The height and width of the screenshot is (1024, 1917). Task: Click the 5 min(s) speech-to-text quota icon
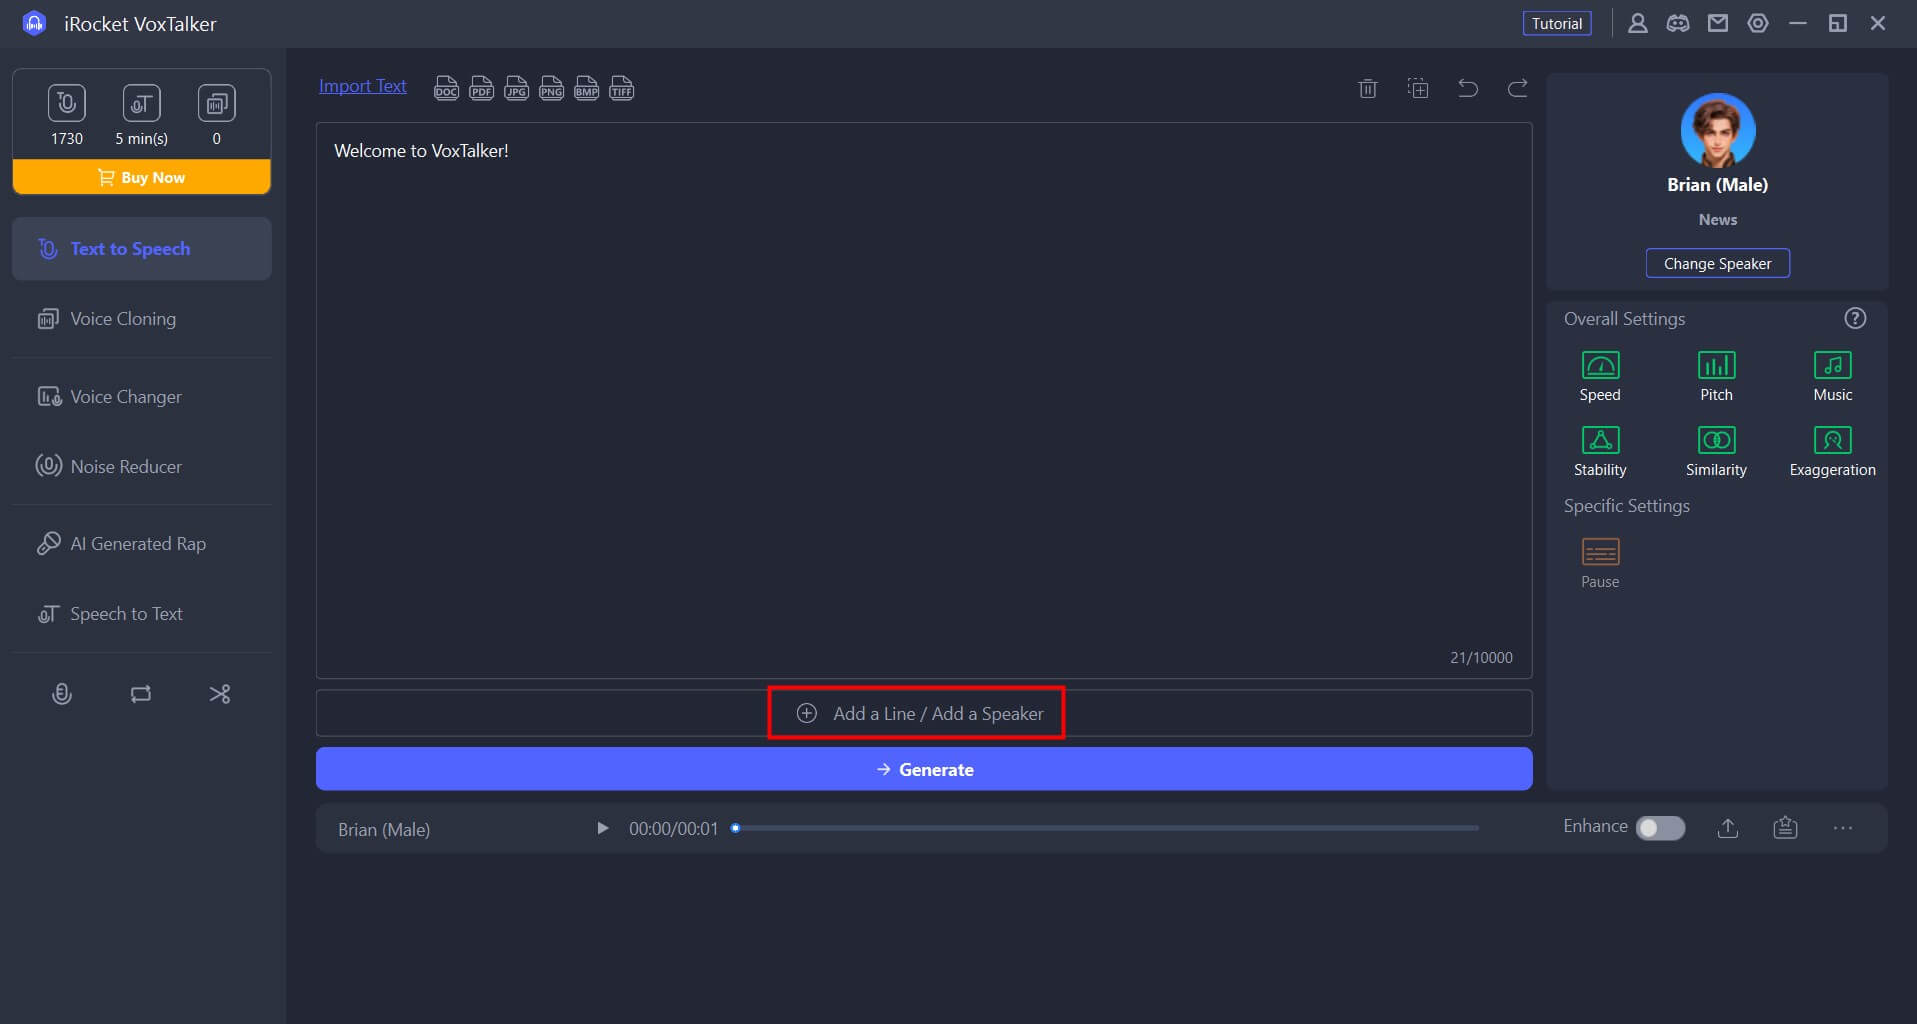pos(141,103)
